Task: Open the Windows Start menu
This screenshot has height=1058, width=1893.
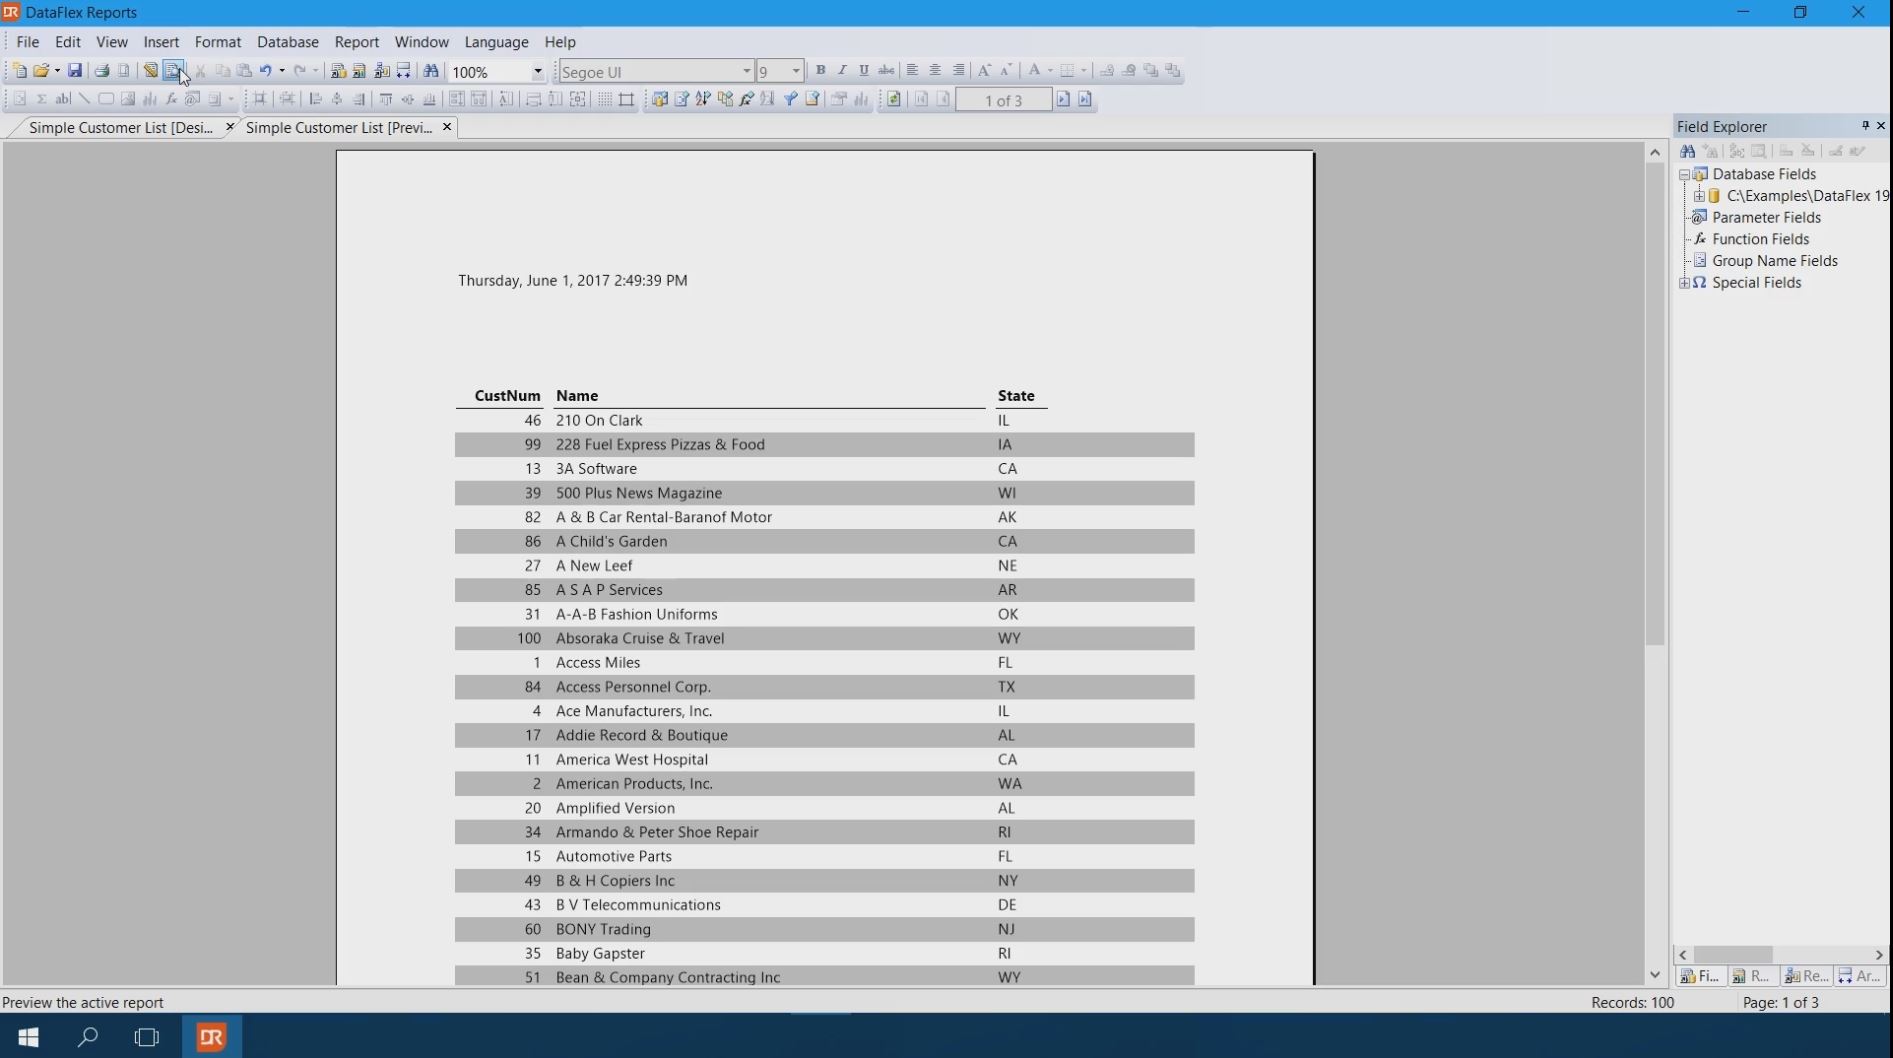Action: [28, 1037]
